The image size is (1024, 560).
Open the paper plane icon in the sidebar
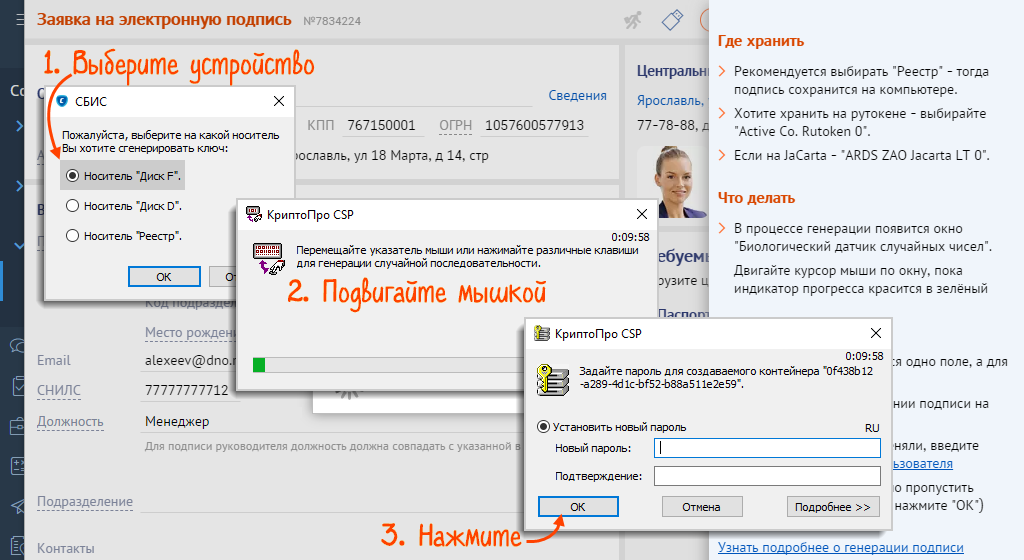click(x=18, y=506)
